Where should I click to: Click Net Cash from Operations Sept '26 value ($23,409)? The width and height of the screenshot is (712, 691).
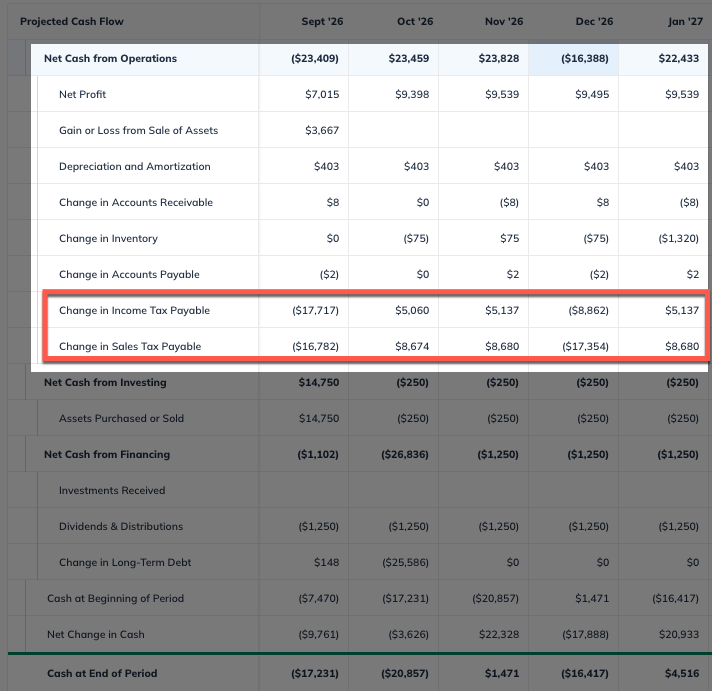click(315, 59)
